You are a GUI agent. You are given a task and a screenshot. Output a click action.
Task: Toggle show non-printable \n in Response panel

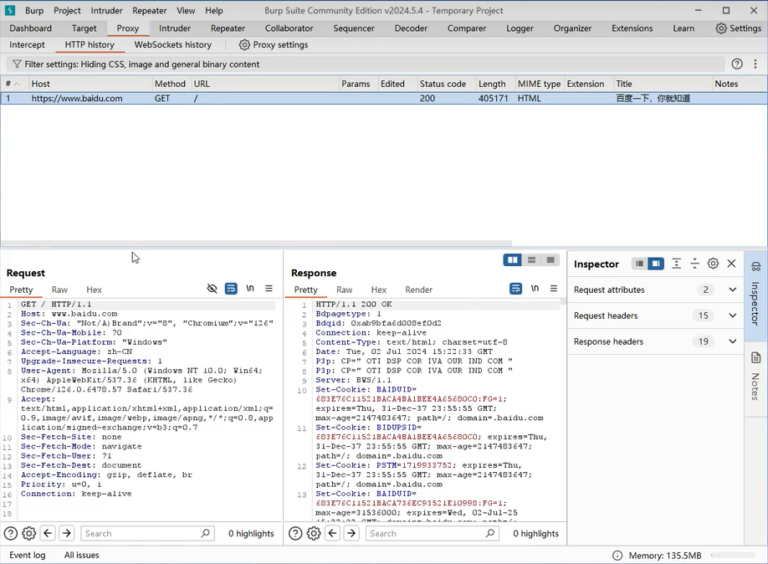[535, 288]
